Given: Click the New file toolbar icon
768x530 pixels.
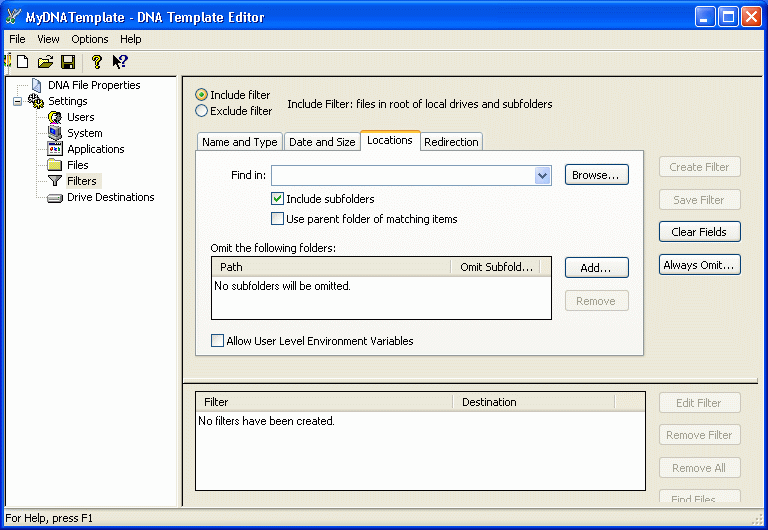Looking at the screenshot, I should pos(22,62).
